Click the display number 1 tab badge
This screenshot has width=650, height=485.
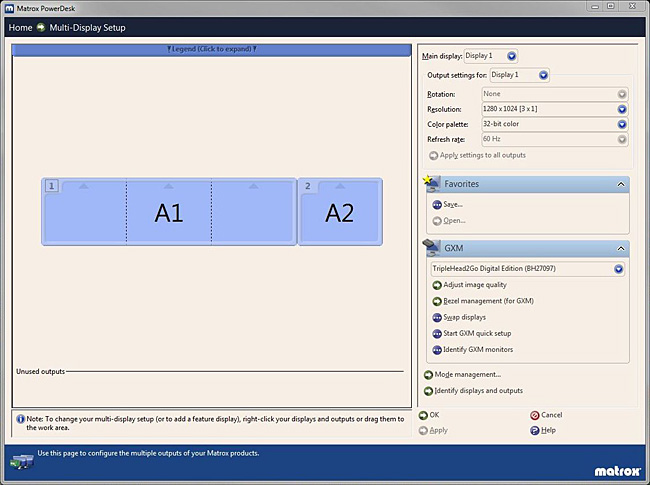(52, 186)
